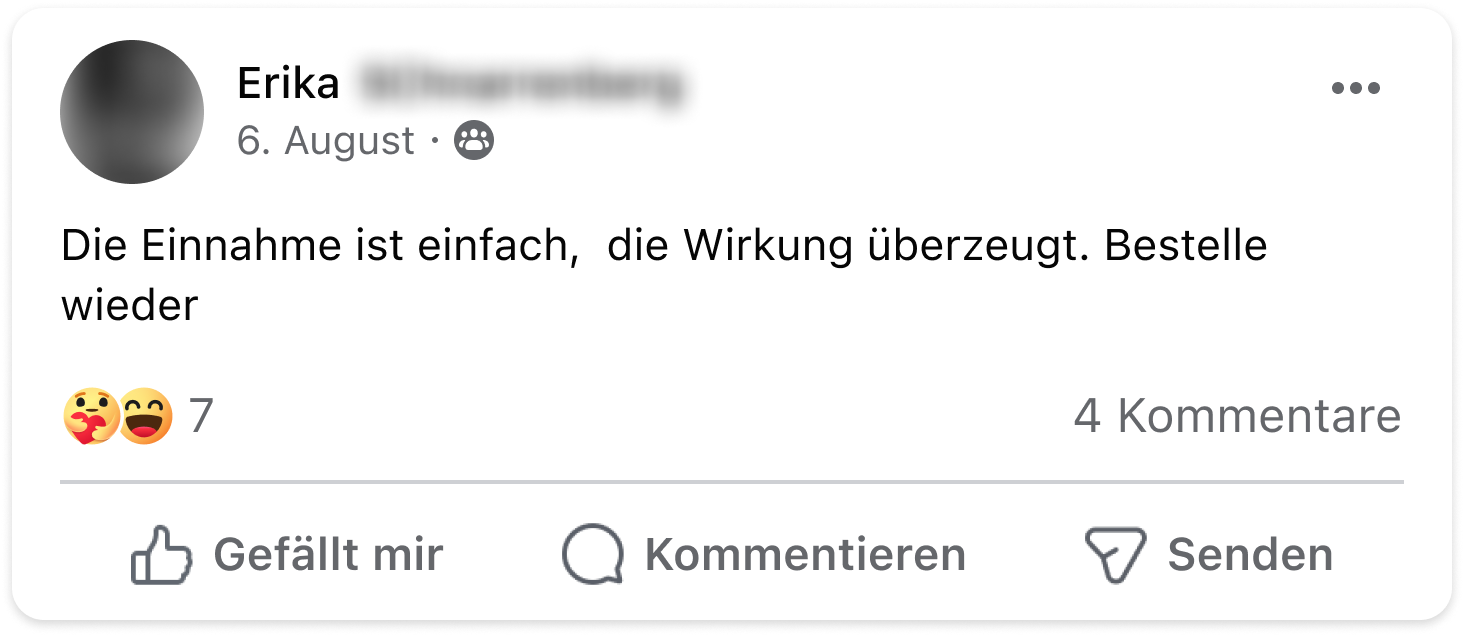Click the word Bestelle in the post
Viewport: 1464px width, 636px height.
pos(1186,246)
